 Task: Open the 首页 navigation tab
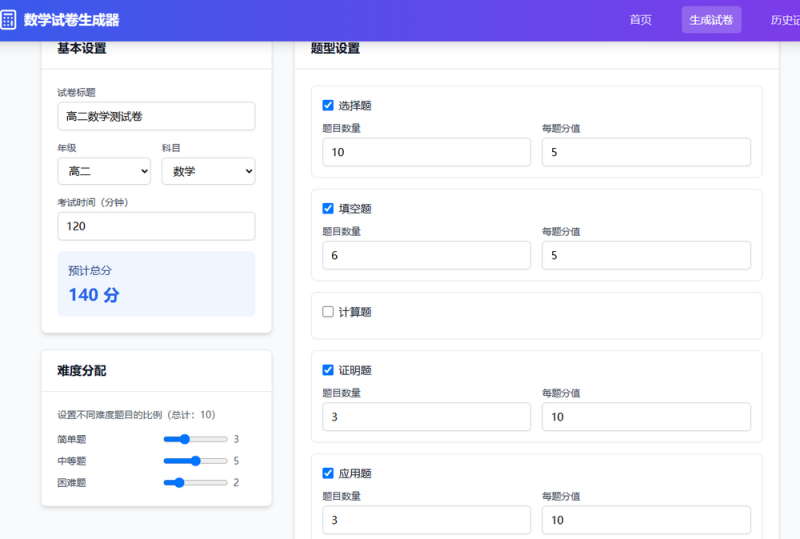640,20
